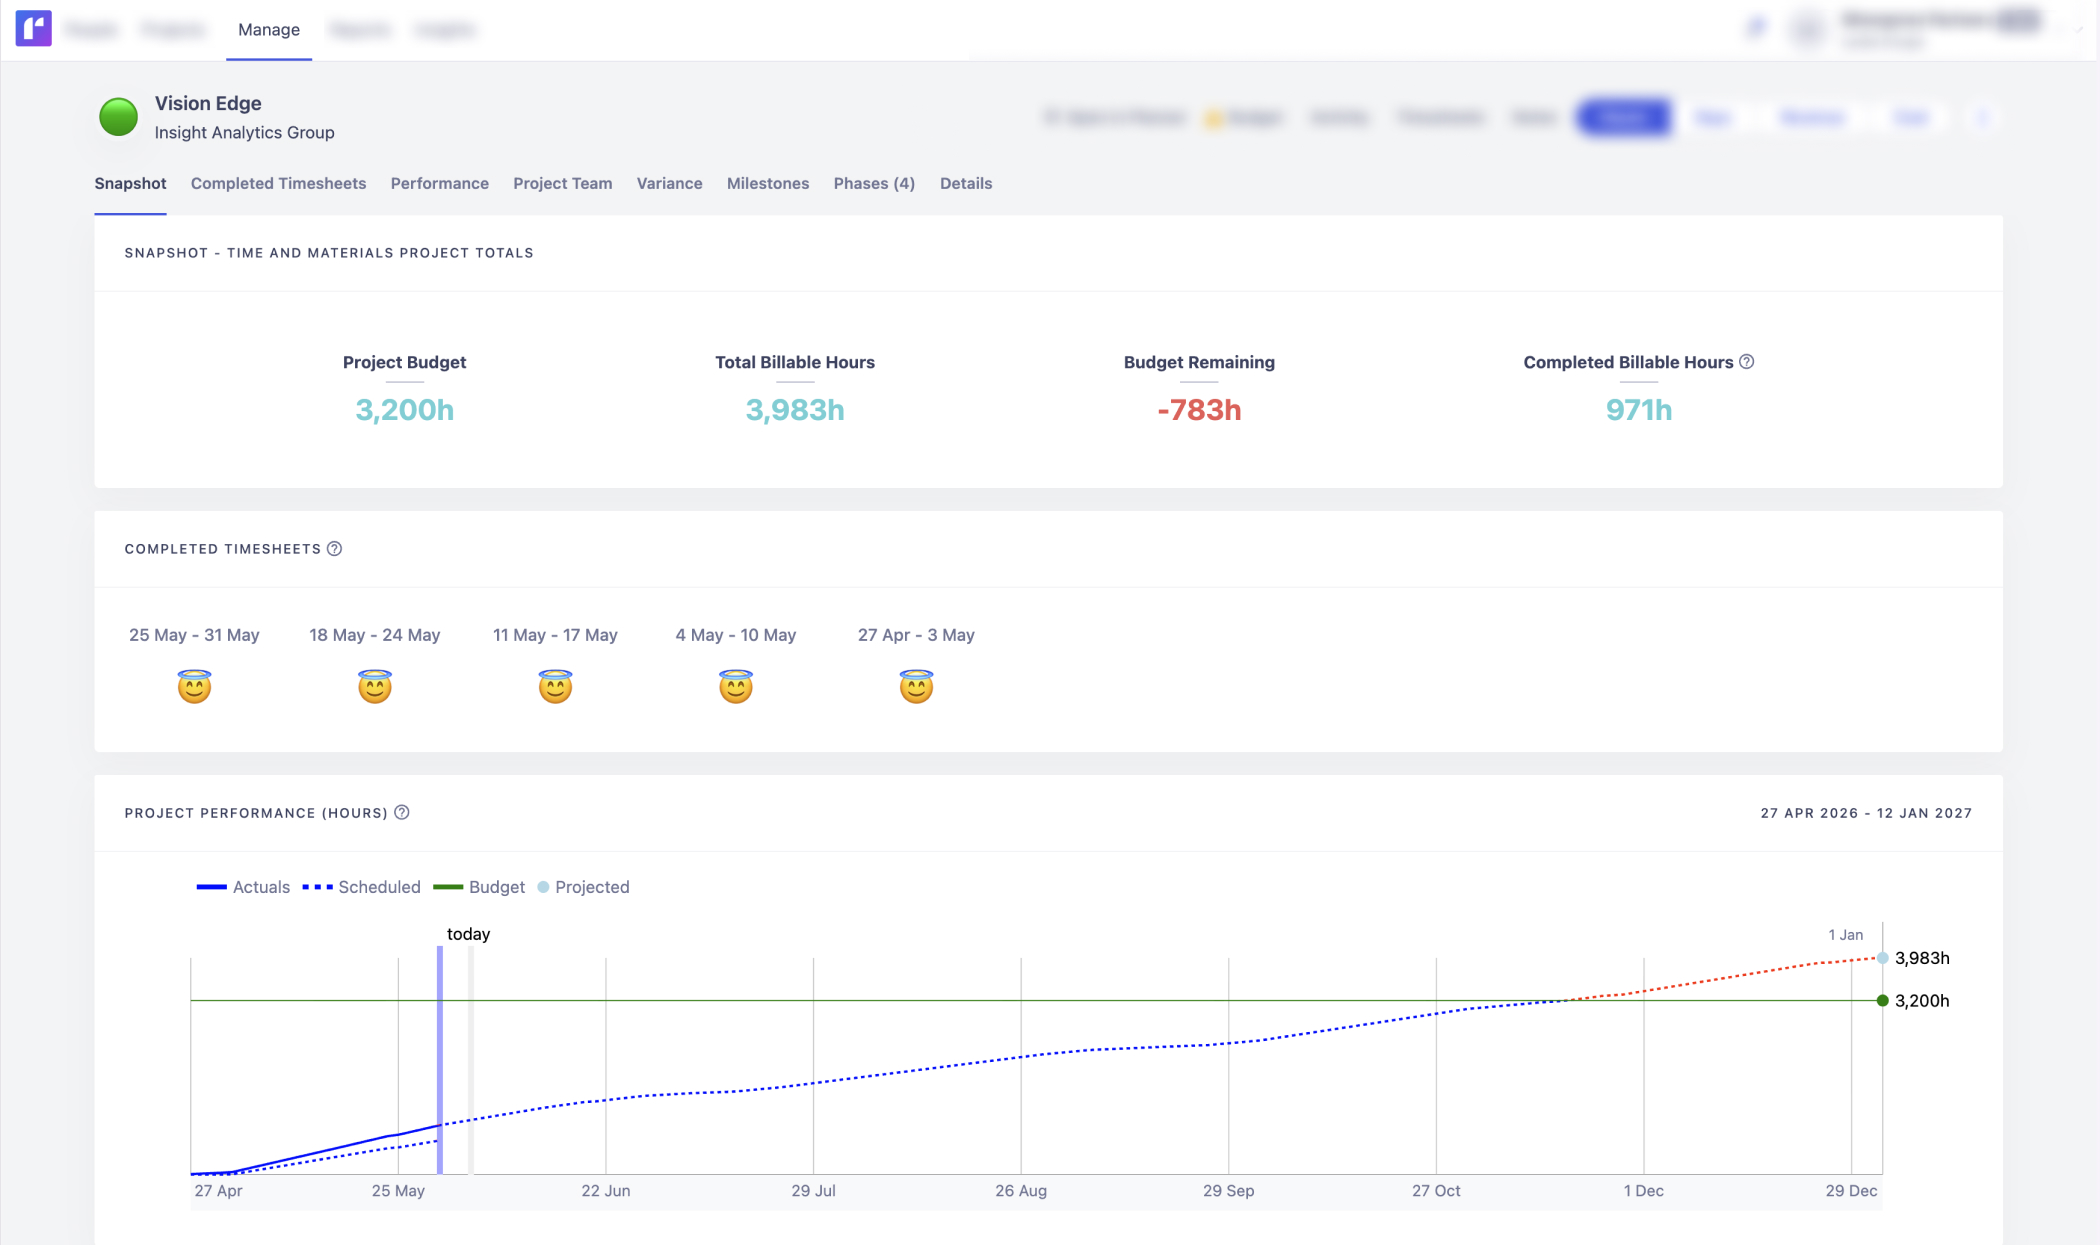Click the 29 Sep axis label
Image resolution: width=2100 pixels, height=1245 pixels.
(1228, 1191)
